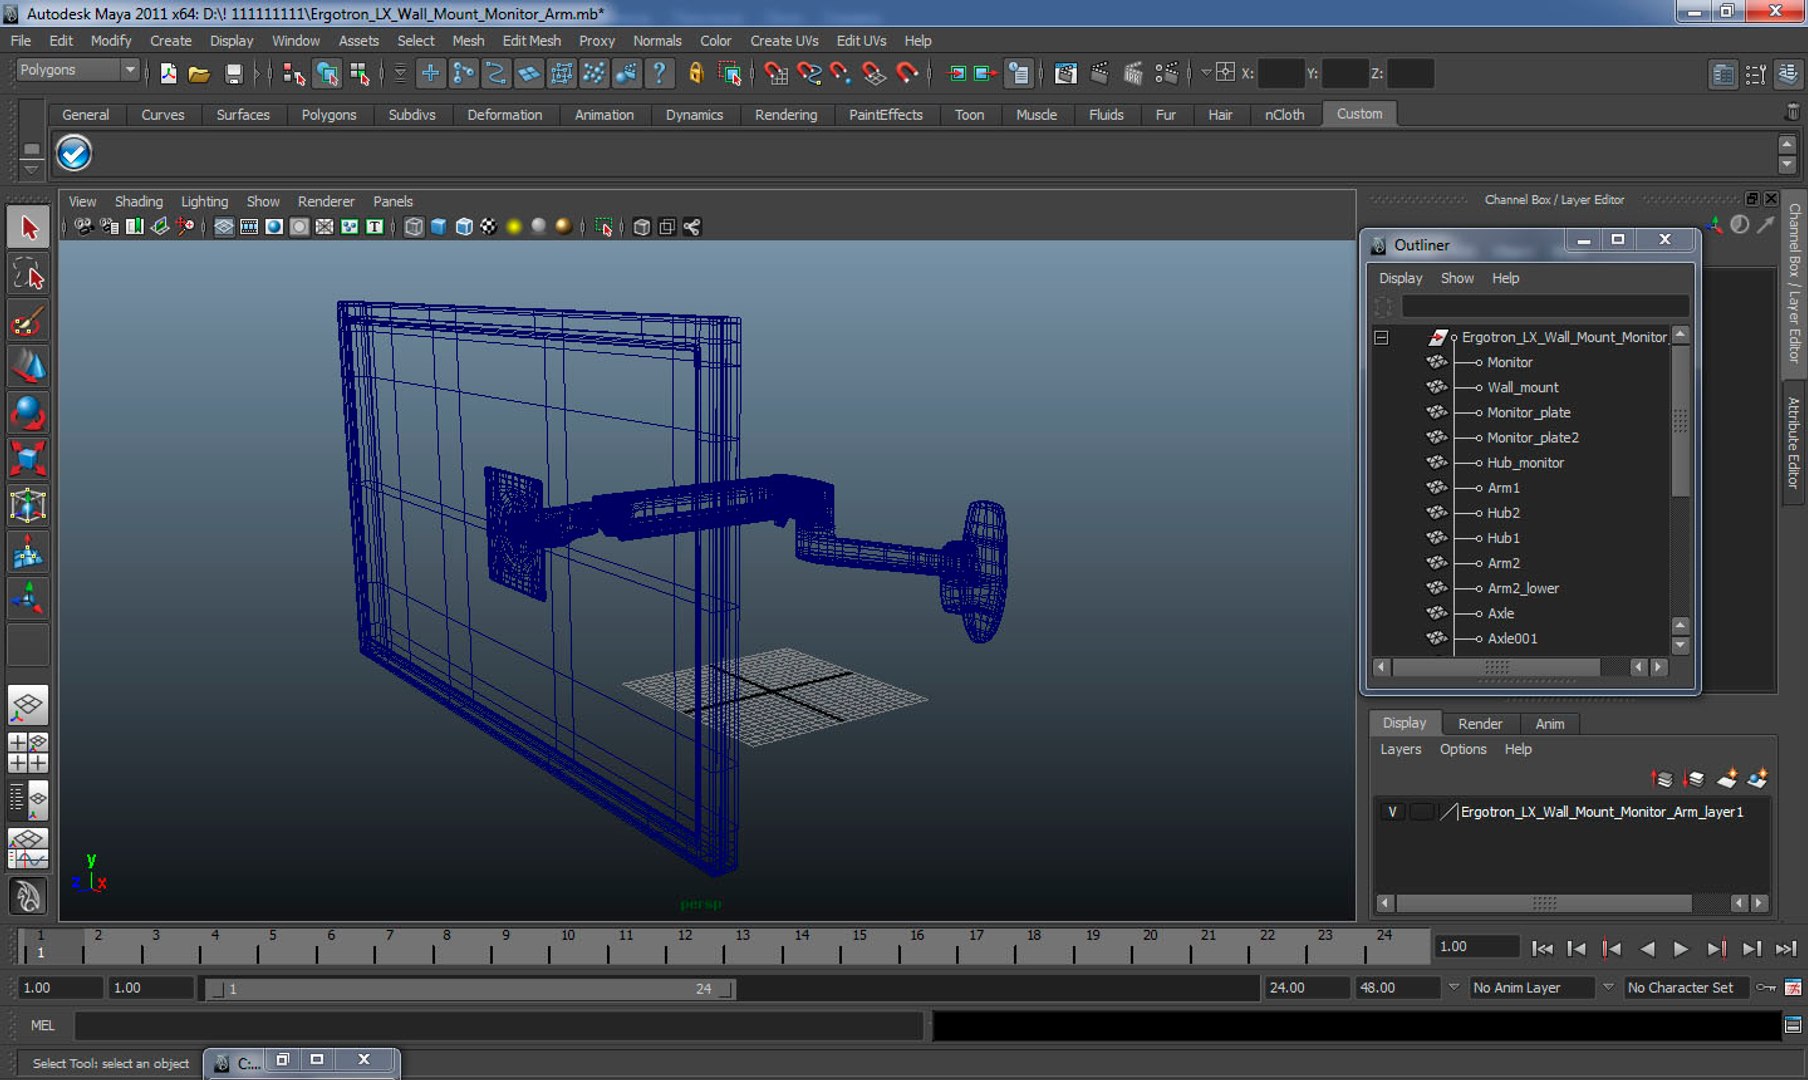
Task: Choose the Universal Manipulator tool
Action: 28,506
